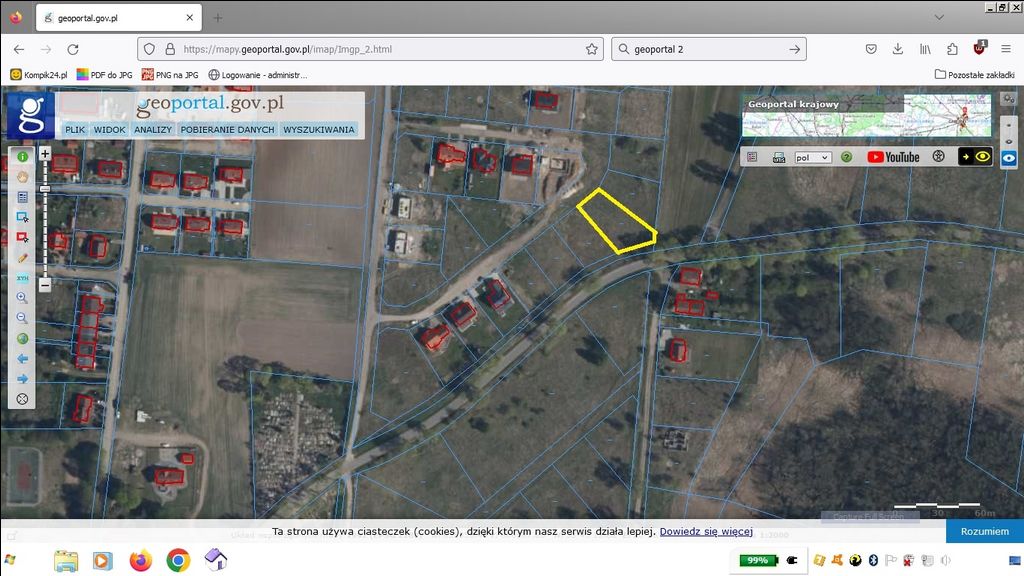The image size is (1024, 576).
Task: Click the pencil drawing tool
Action: pos(22,257)
